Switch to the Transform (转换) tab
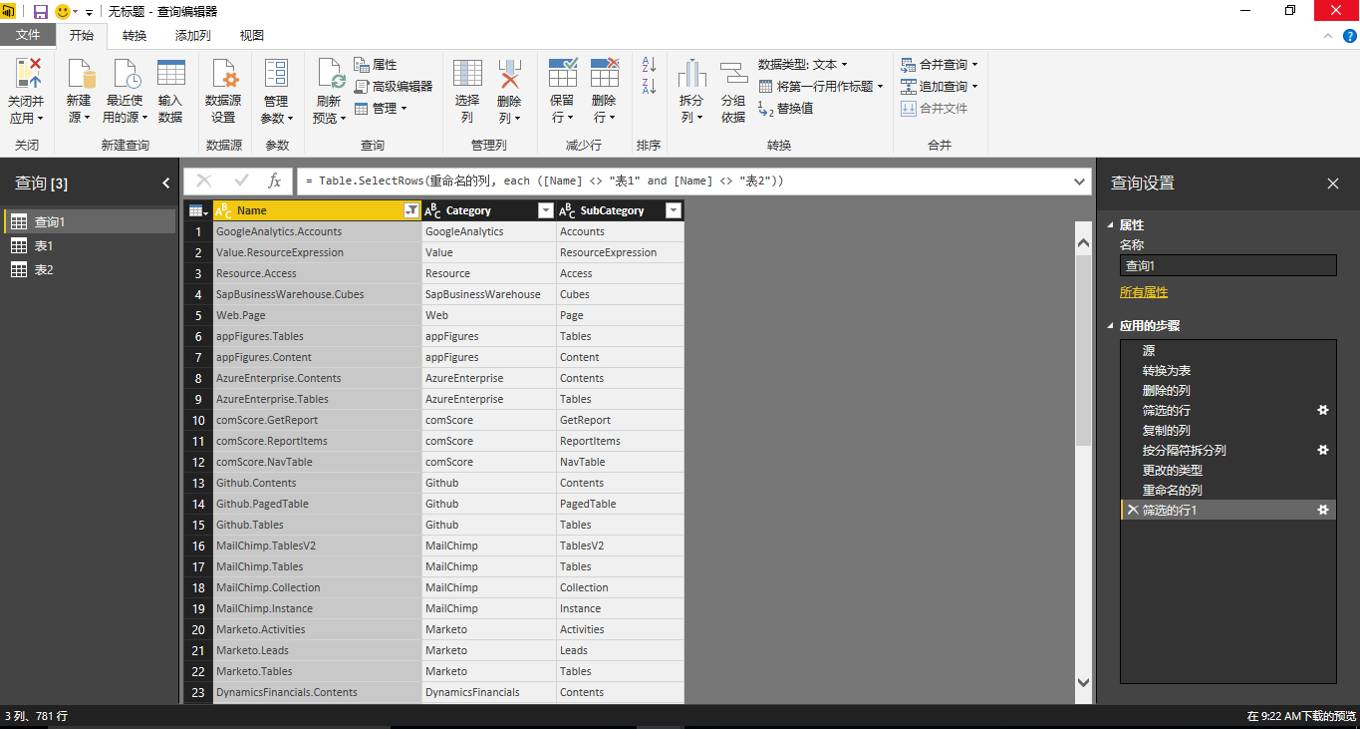Image resolution: width=1360 pixels, height=729 pixels. [134, 35]
